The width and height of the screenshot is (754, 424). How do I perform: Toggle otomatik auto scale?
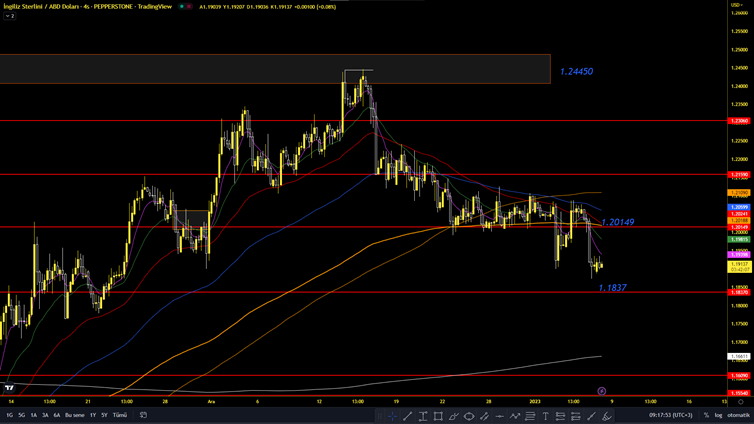tap(738, 415)
